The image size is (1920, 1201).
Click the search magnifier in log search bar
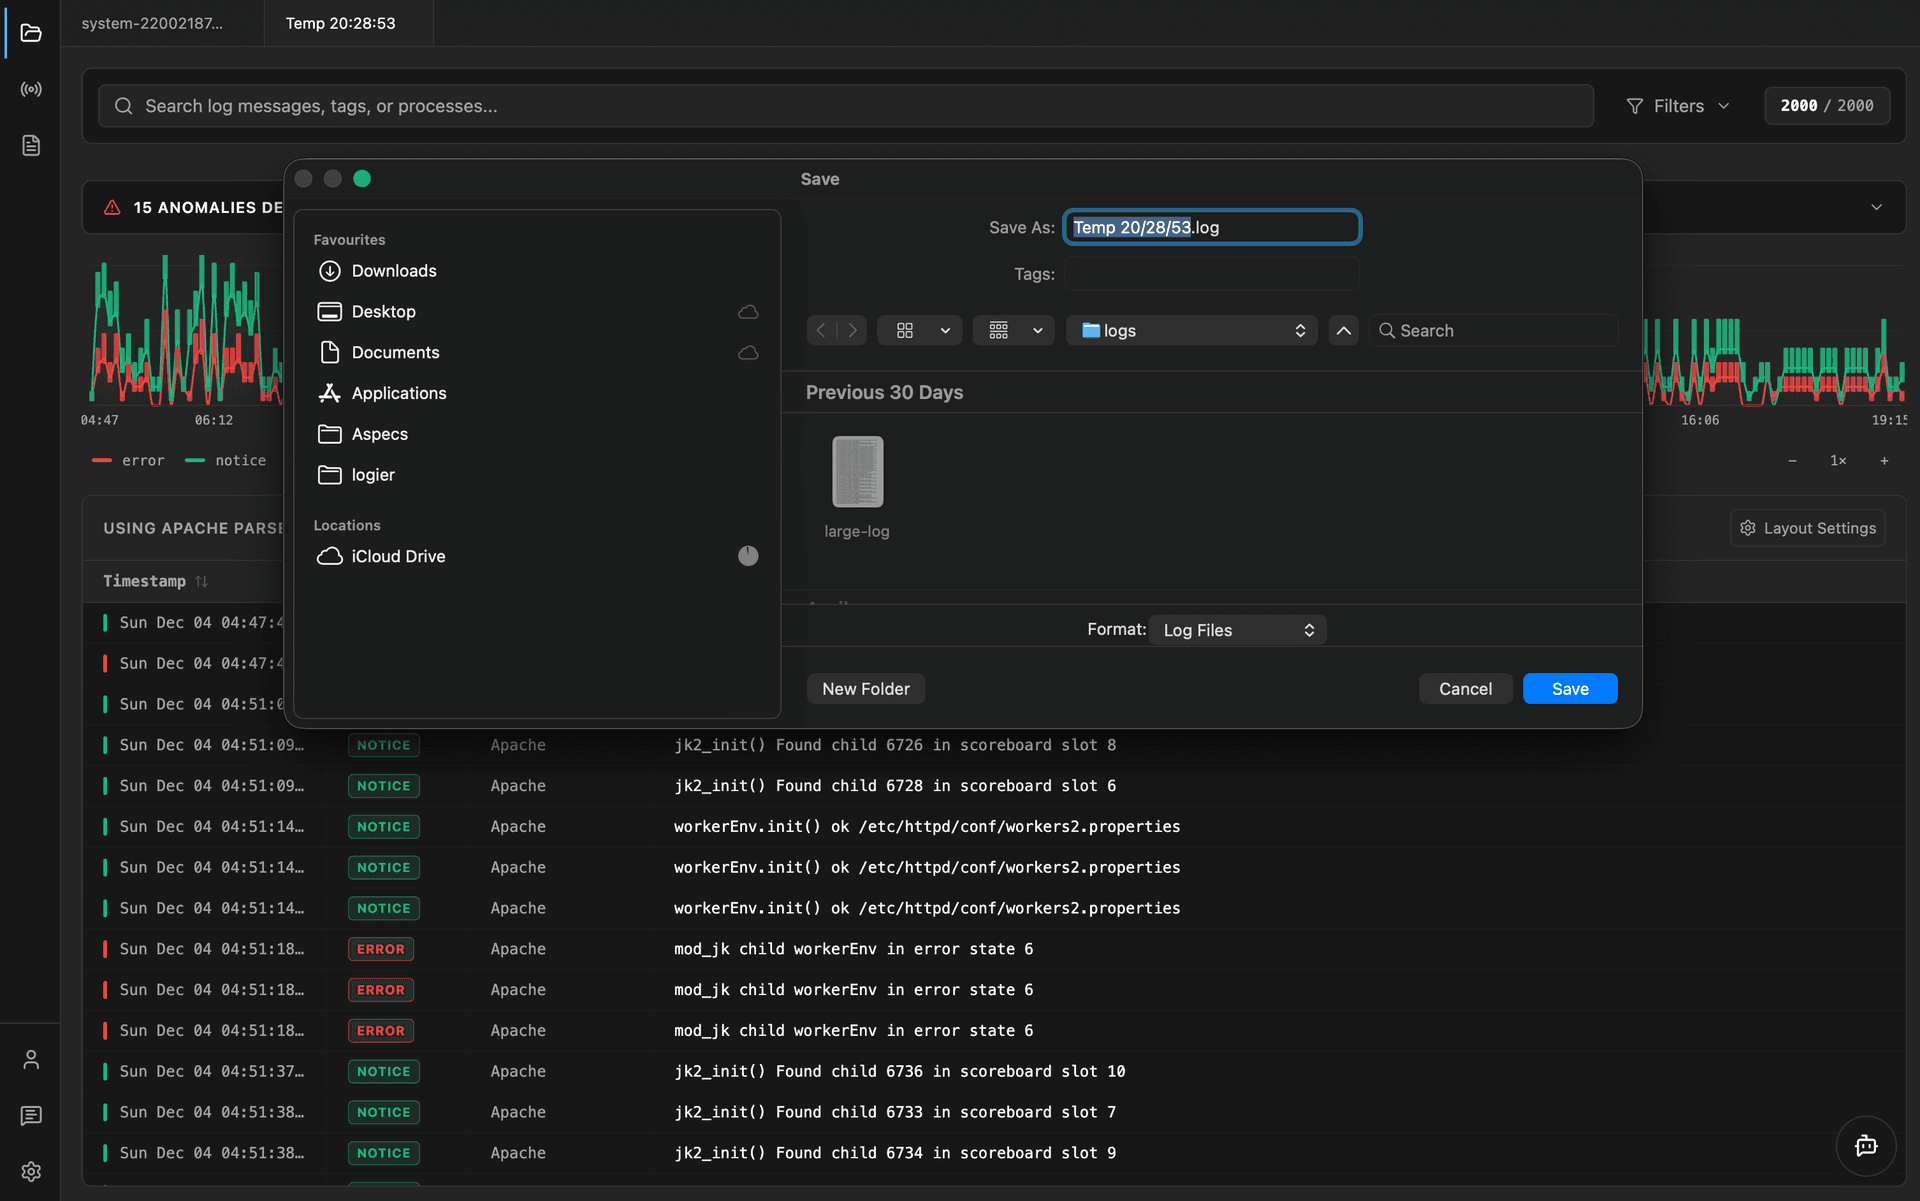(x=124, y=106)
